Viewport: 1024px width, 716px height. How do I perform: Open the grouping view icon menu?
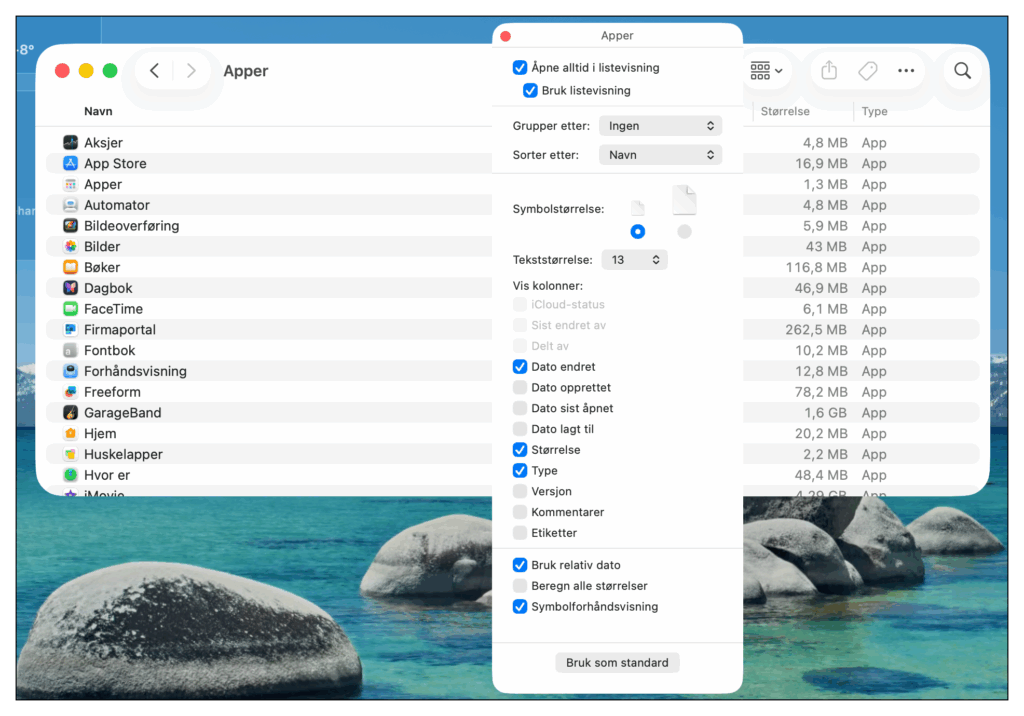(x=766, y=71)
